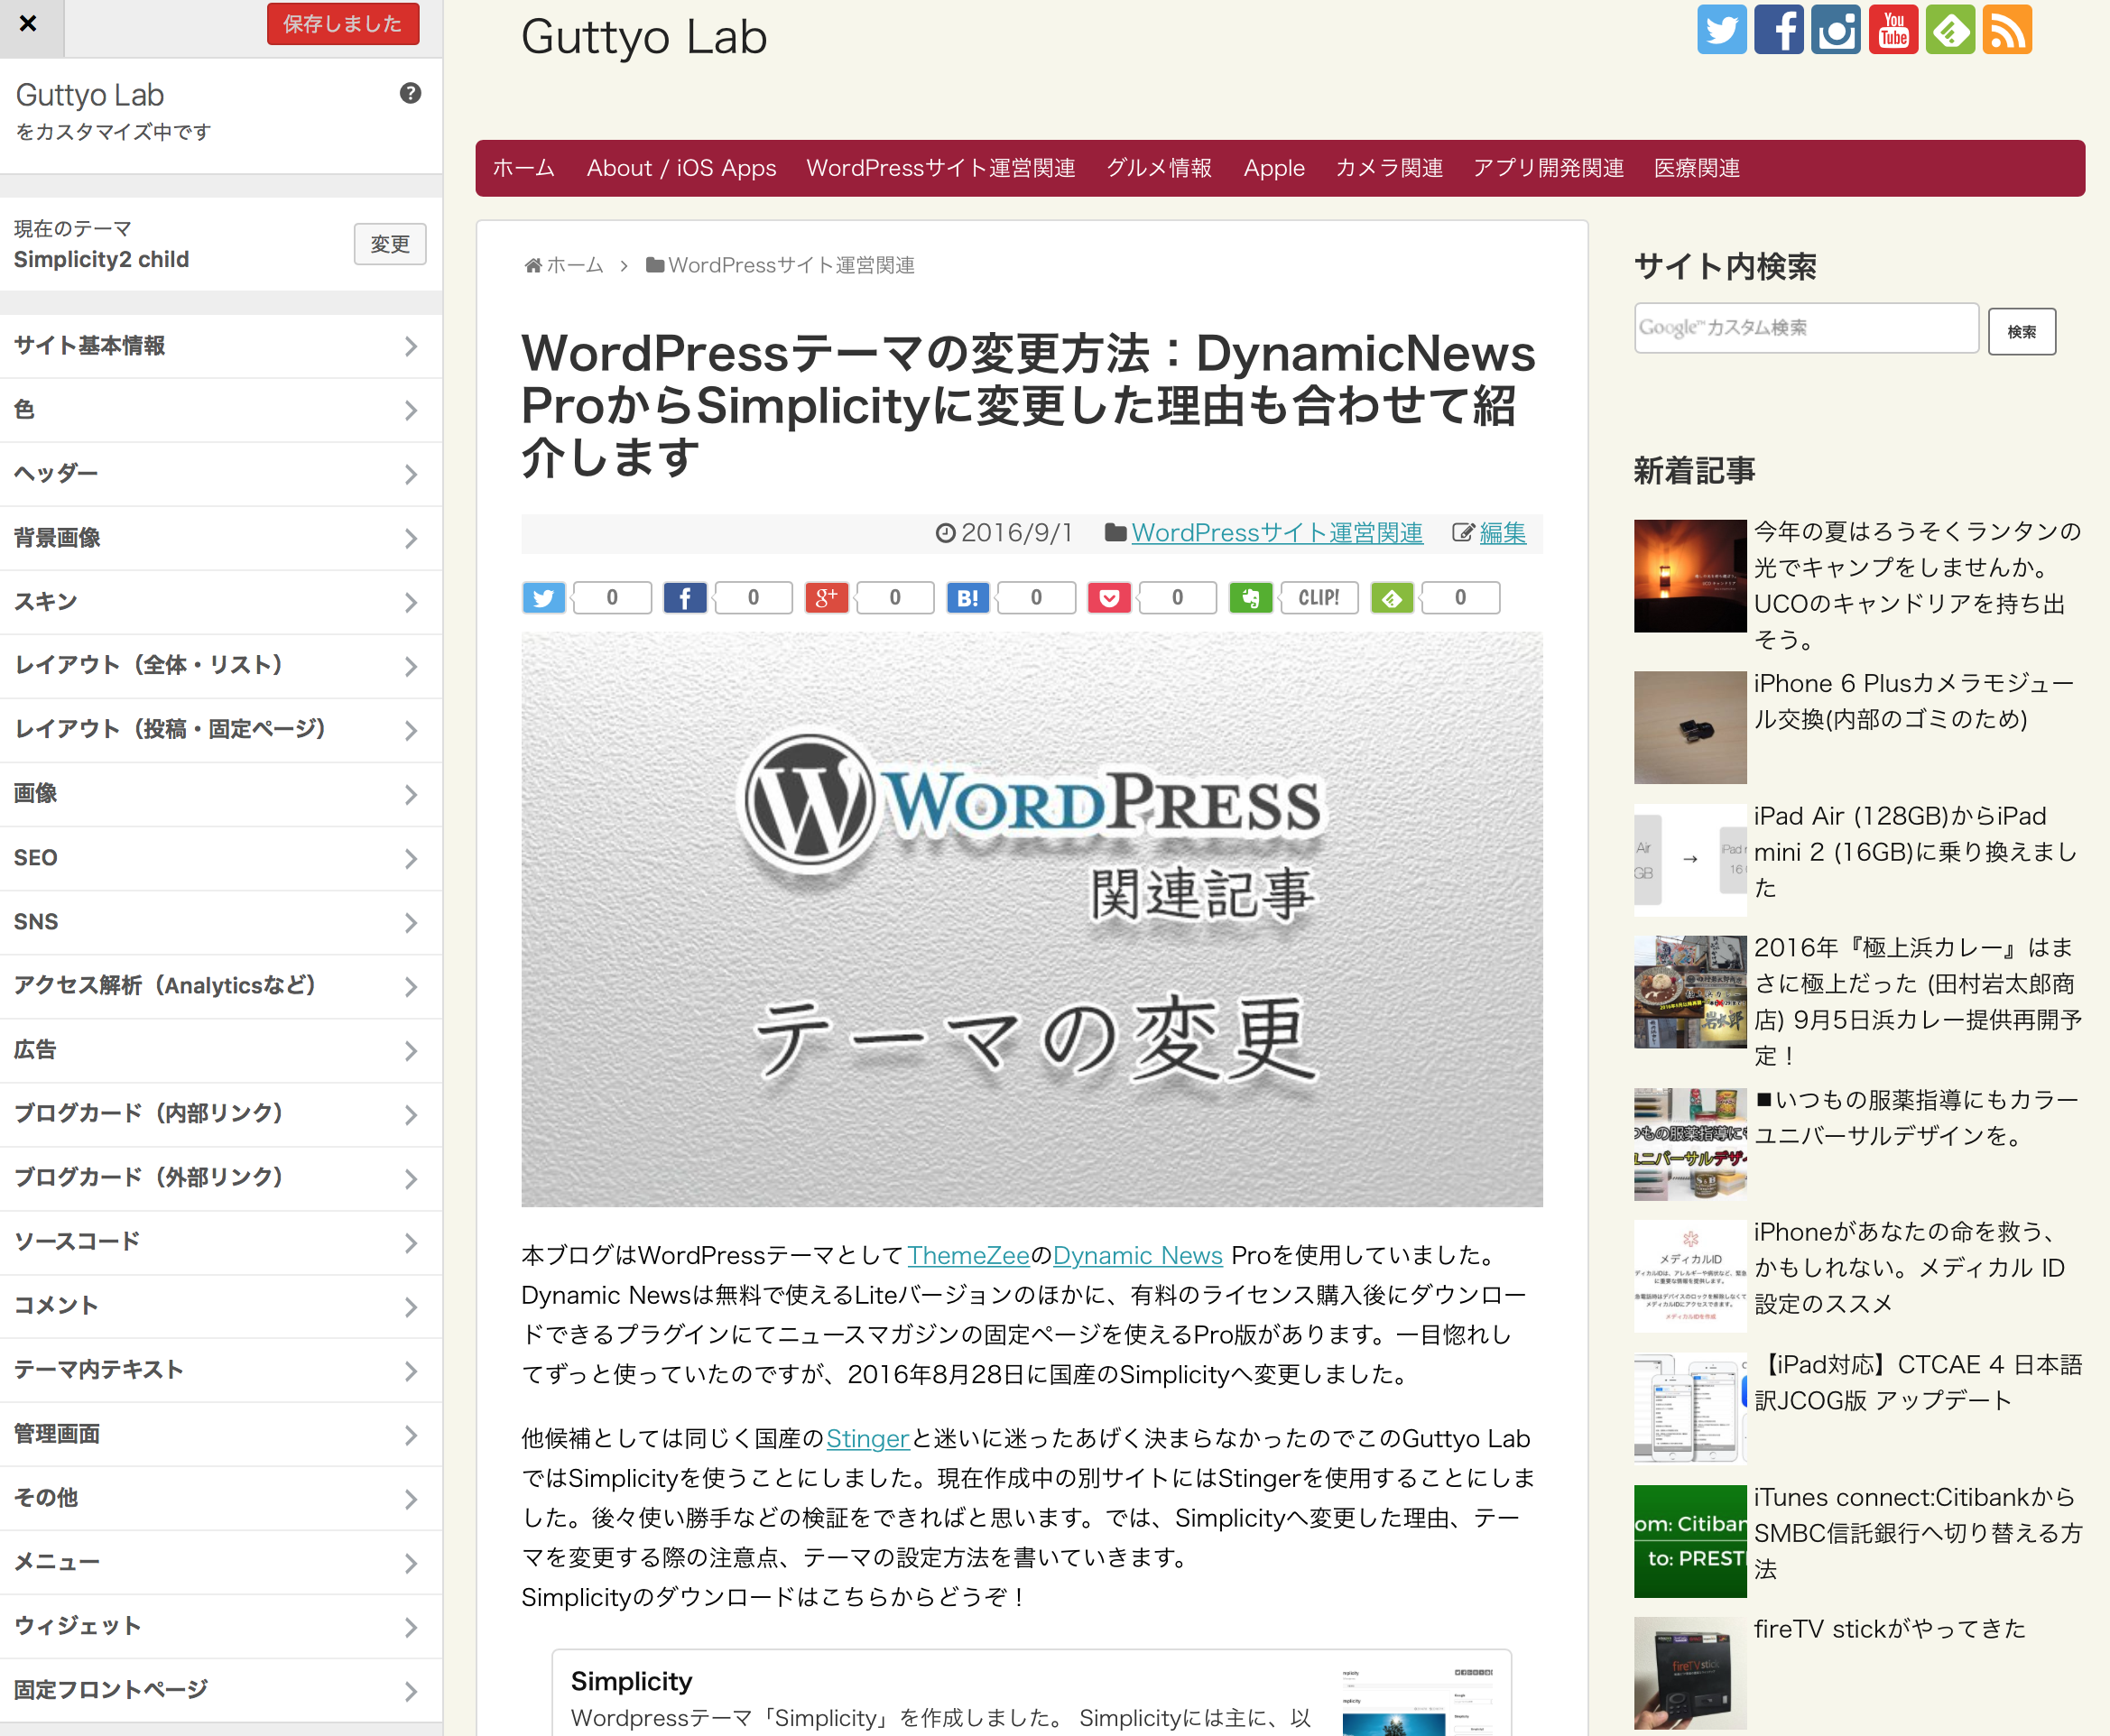The height and width of the screenshot is (1736, 2110).
Task: Open the RSS feed icon in header
Action: coord(2007,29)
